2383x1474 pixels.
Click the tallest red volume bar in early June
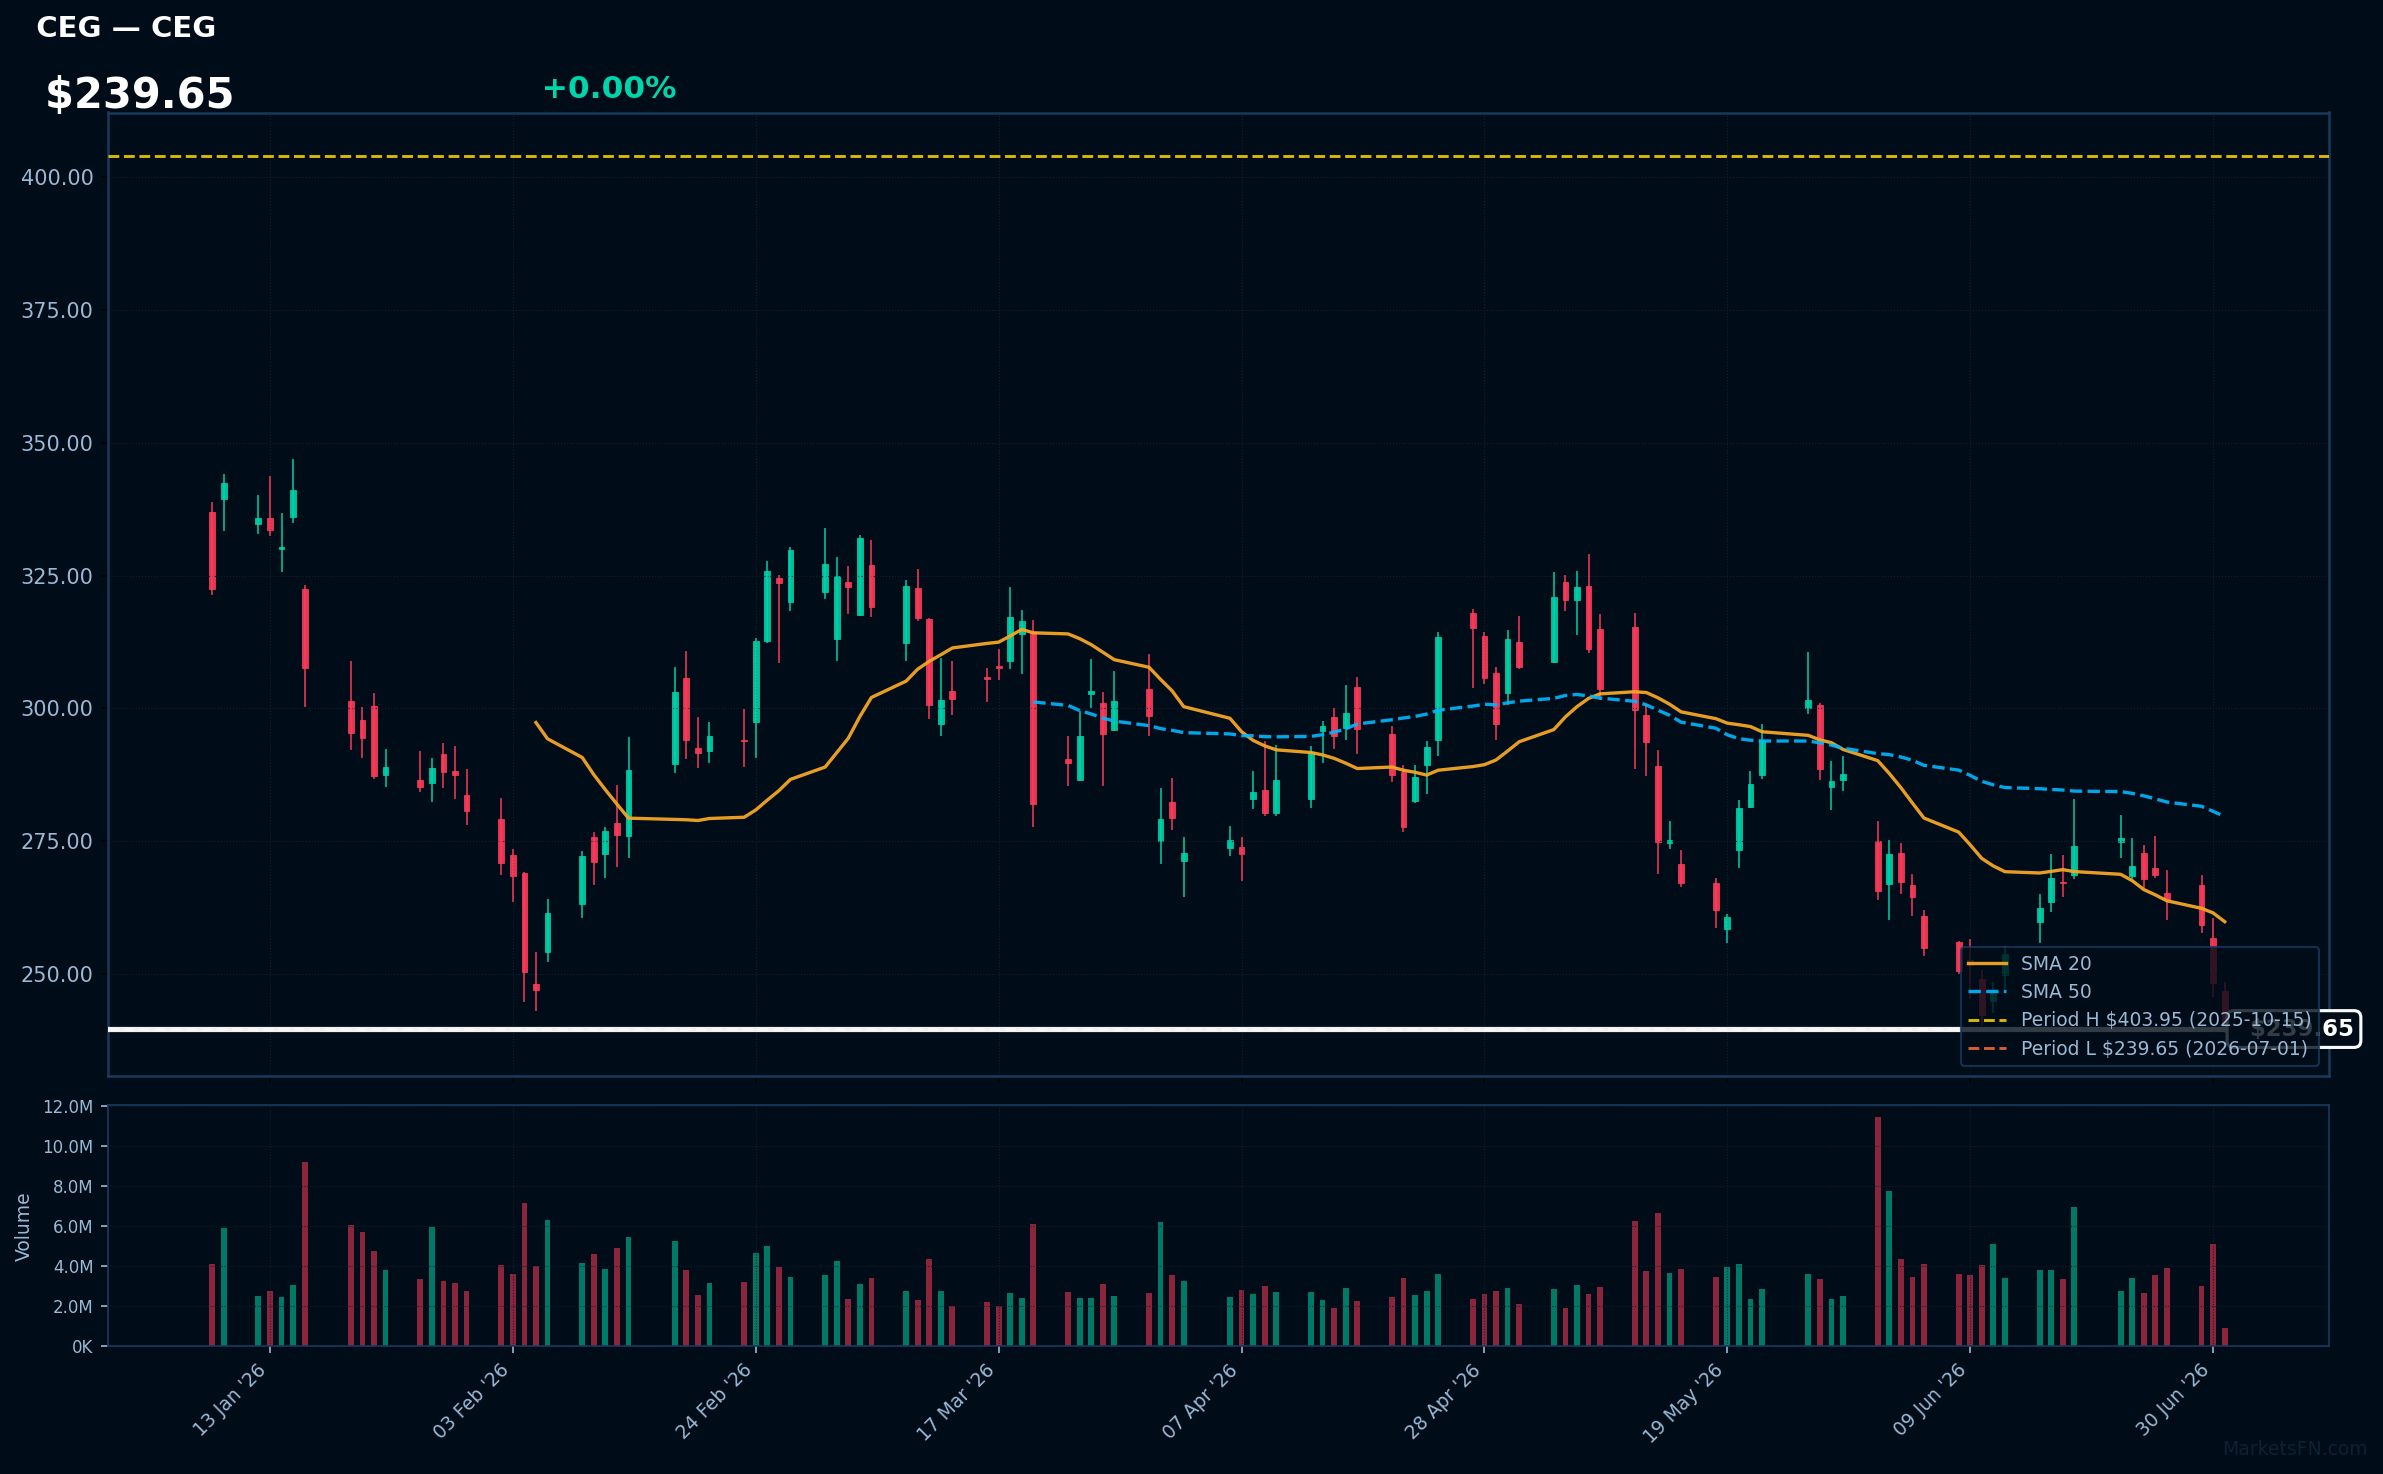(1878, 1231)
